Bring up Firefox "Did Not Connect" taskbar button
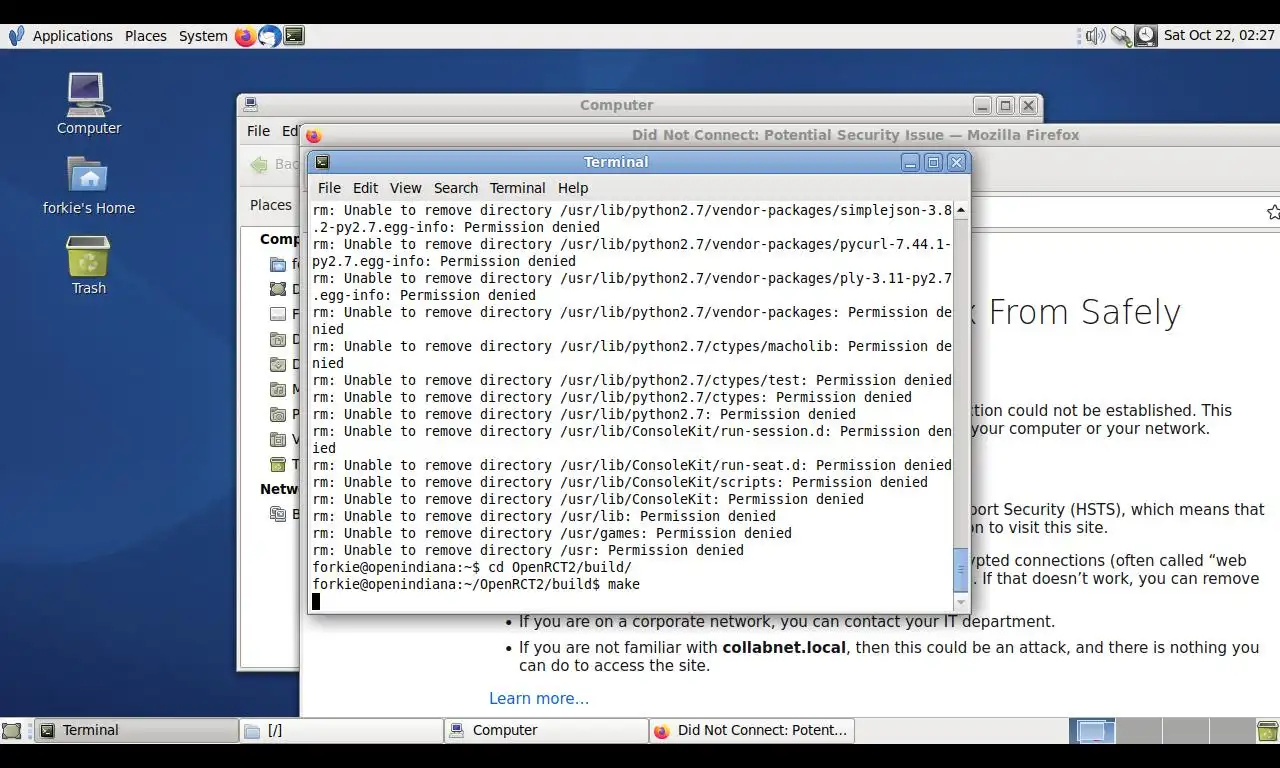 [x=752, y=731]
